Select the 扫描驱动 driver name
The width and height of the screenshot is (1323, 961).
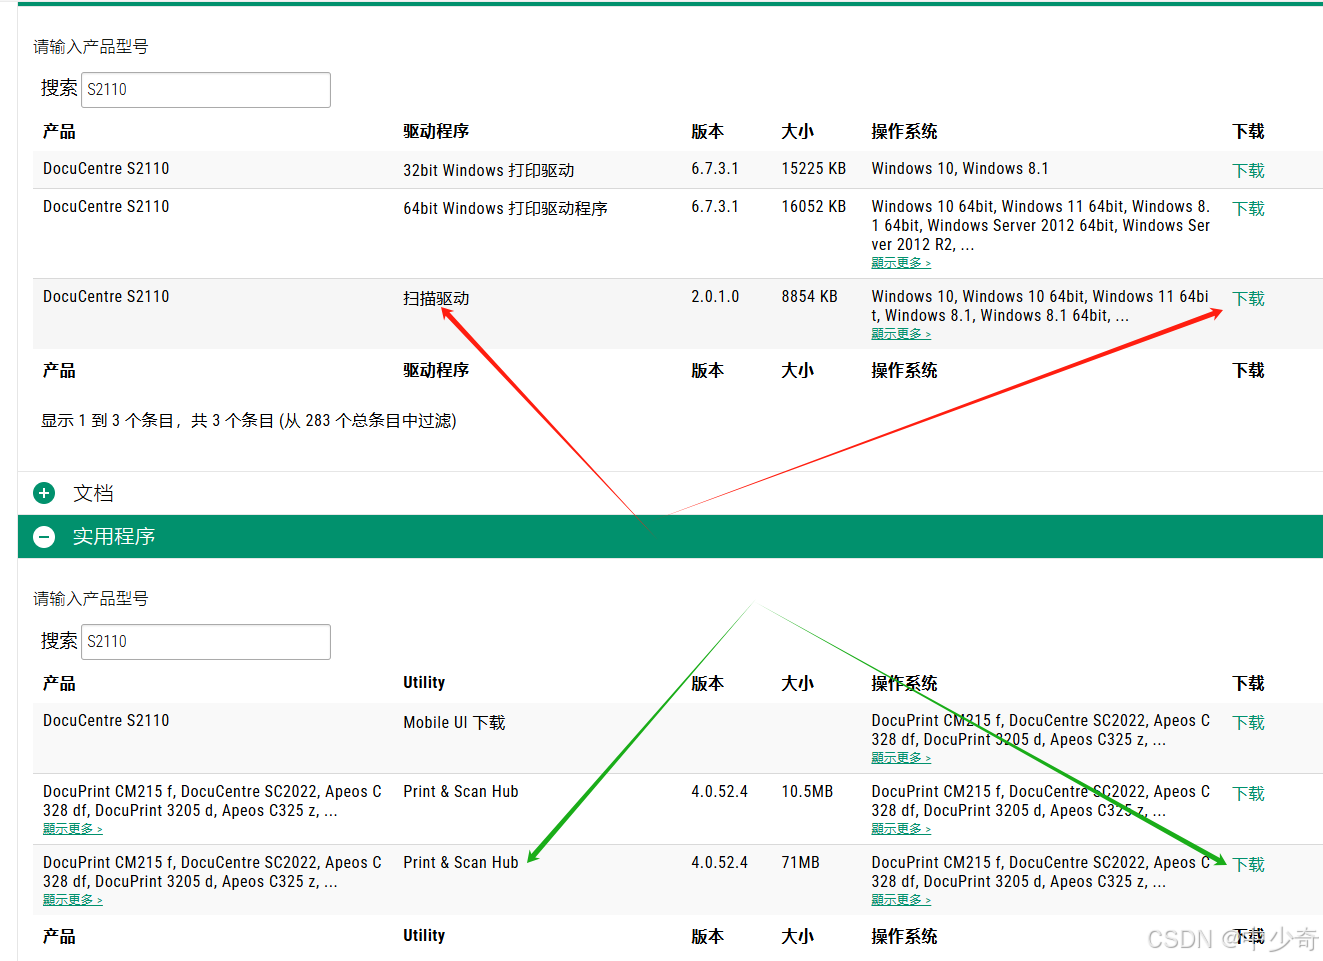click(x=436, y=299)
